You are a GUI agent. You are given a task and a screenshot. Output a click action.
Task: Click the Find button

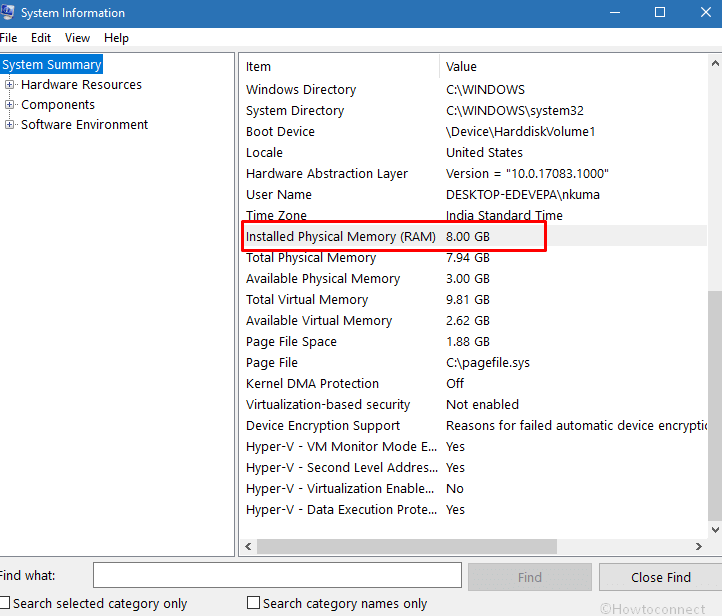coord(530,577)
